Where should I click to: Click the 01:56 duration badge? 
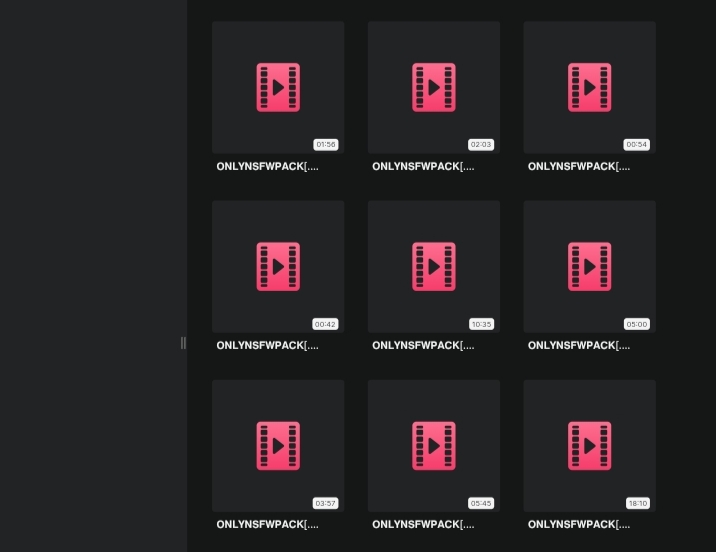[326, 145]
